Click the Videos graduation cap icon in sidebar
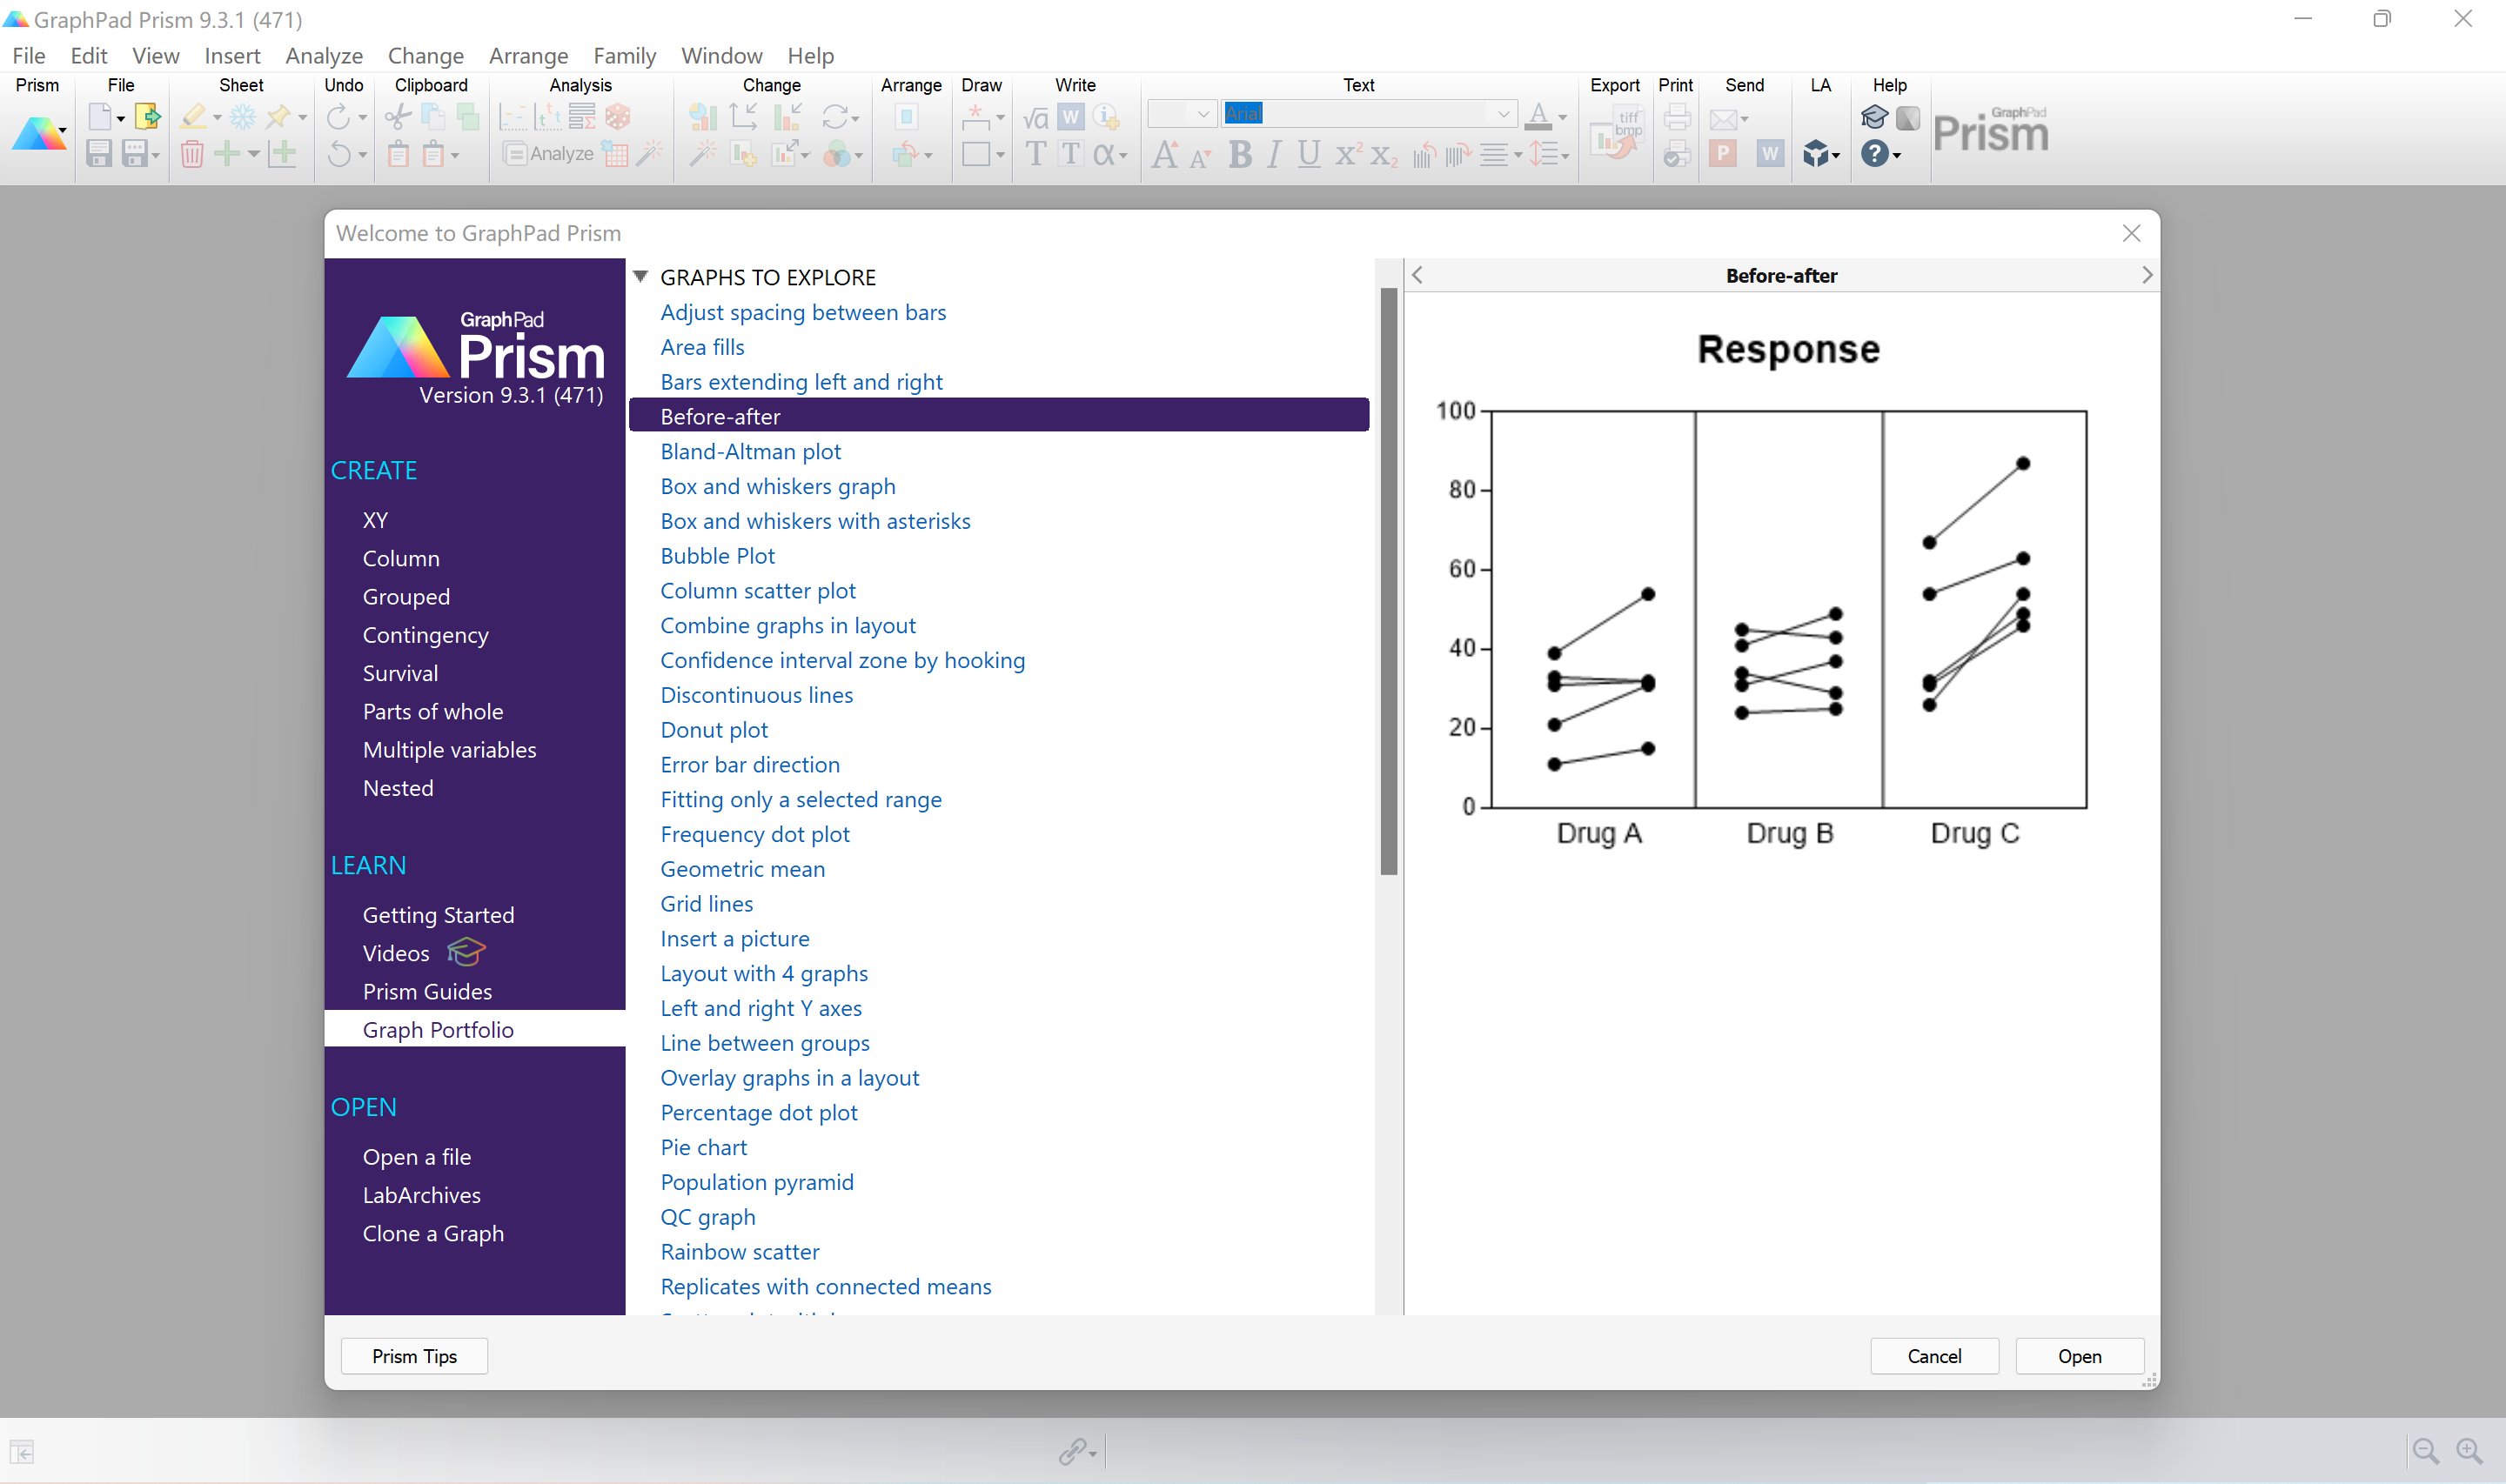The height and width of the screenshot is (1484, 2506). pyautogui.click(x=466, y=952)
